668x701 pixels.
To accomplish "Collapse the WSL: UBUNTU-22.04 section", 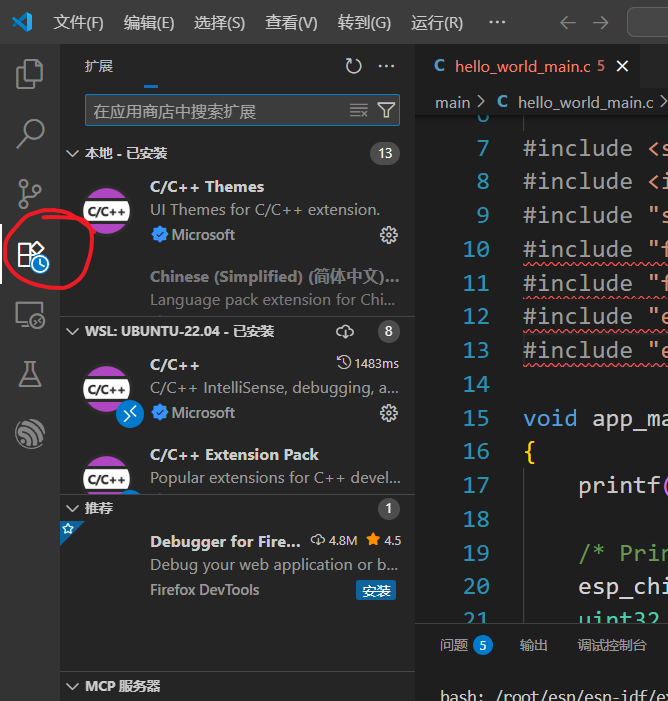I will tap(72, 331).
